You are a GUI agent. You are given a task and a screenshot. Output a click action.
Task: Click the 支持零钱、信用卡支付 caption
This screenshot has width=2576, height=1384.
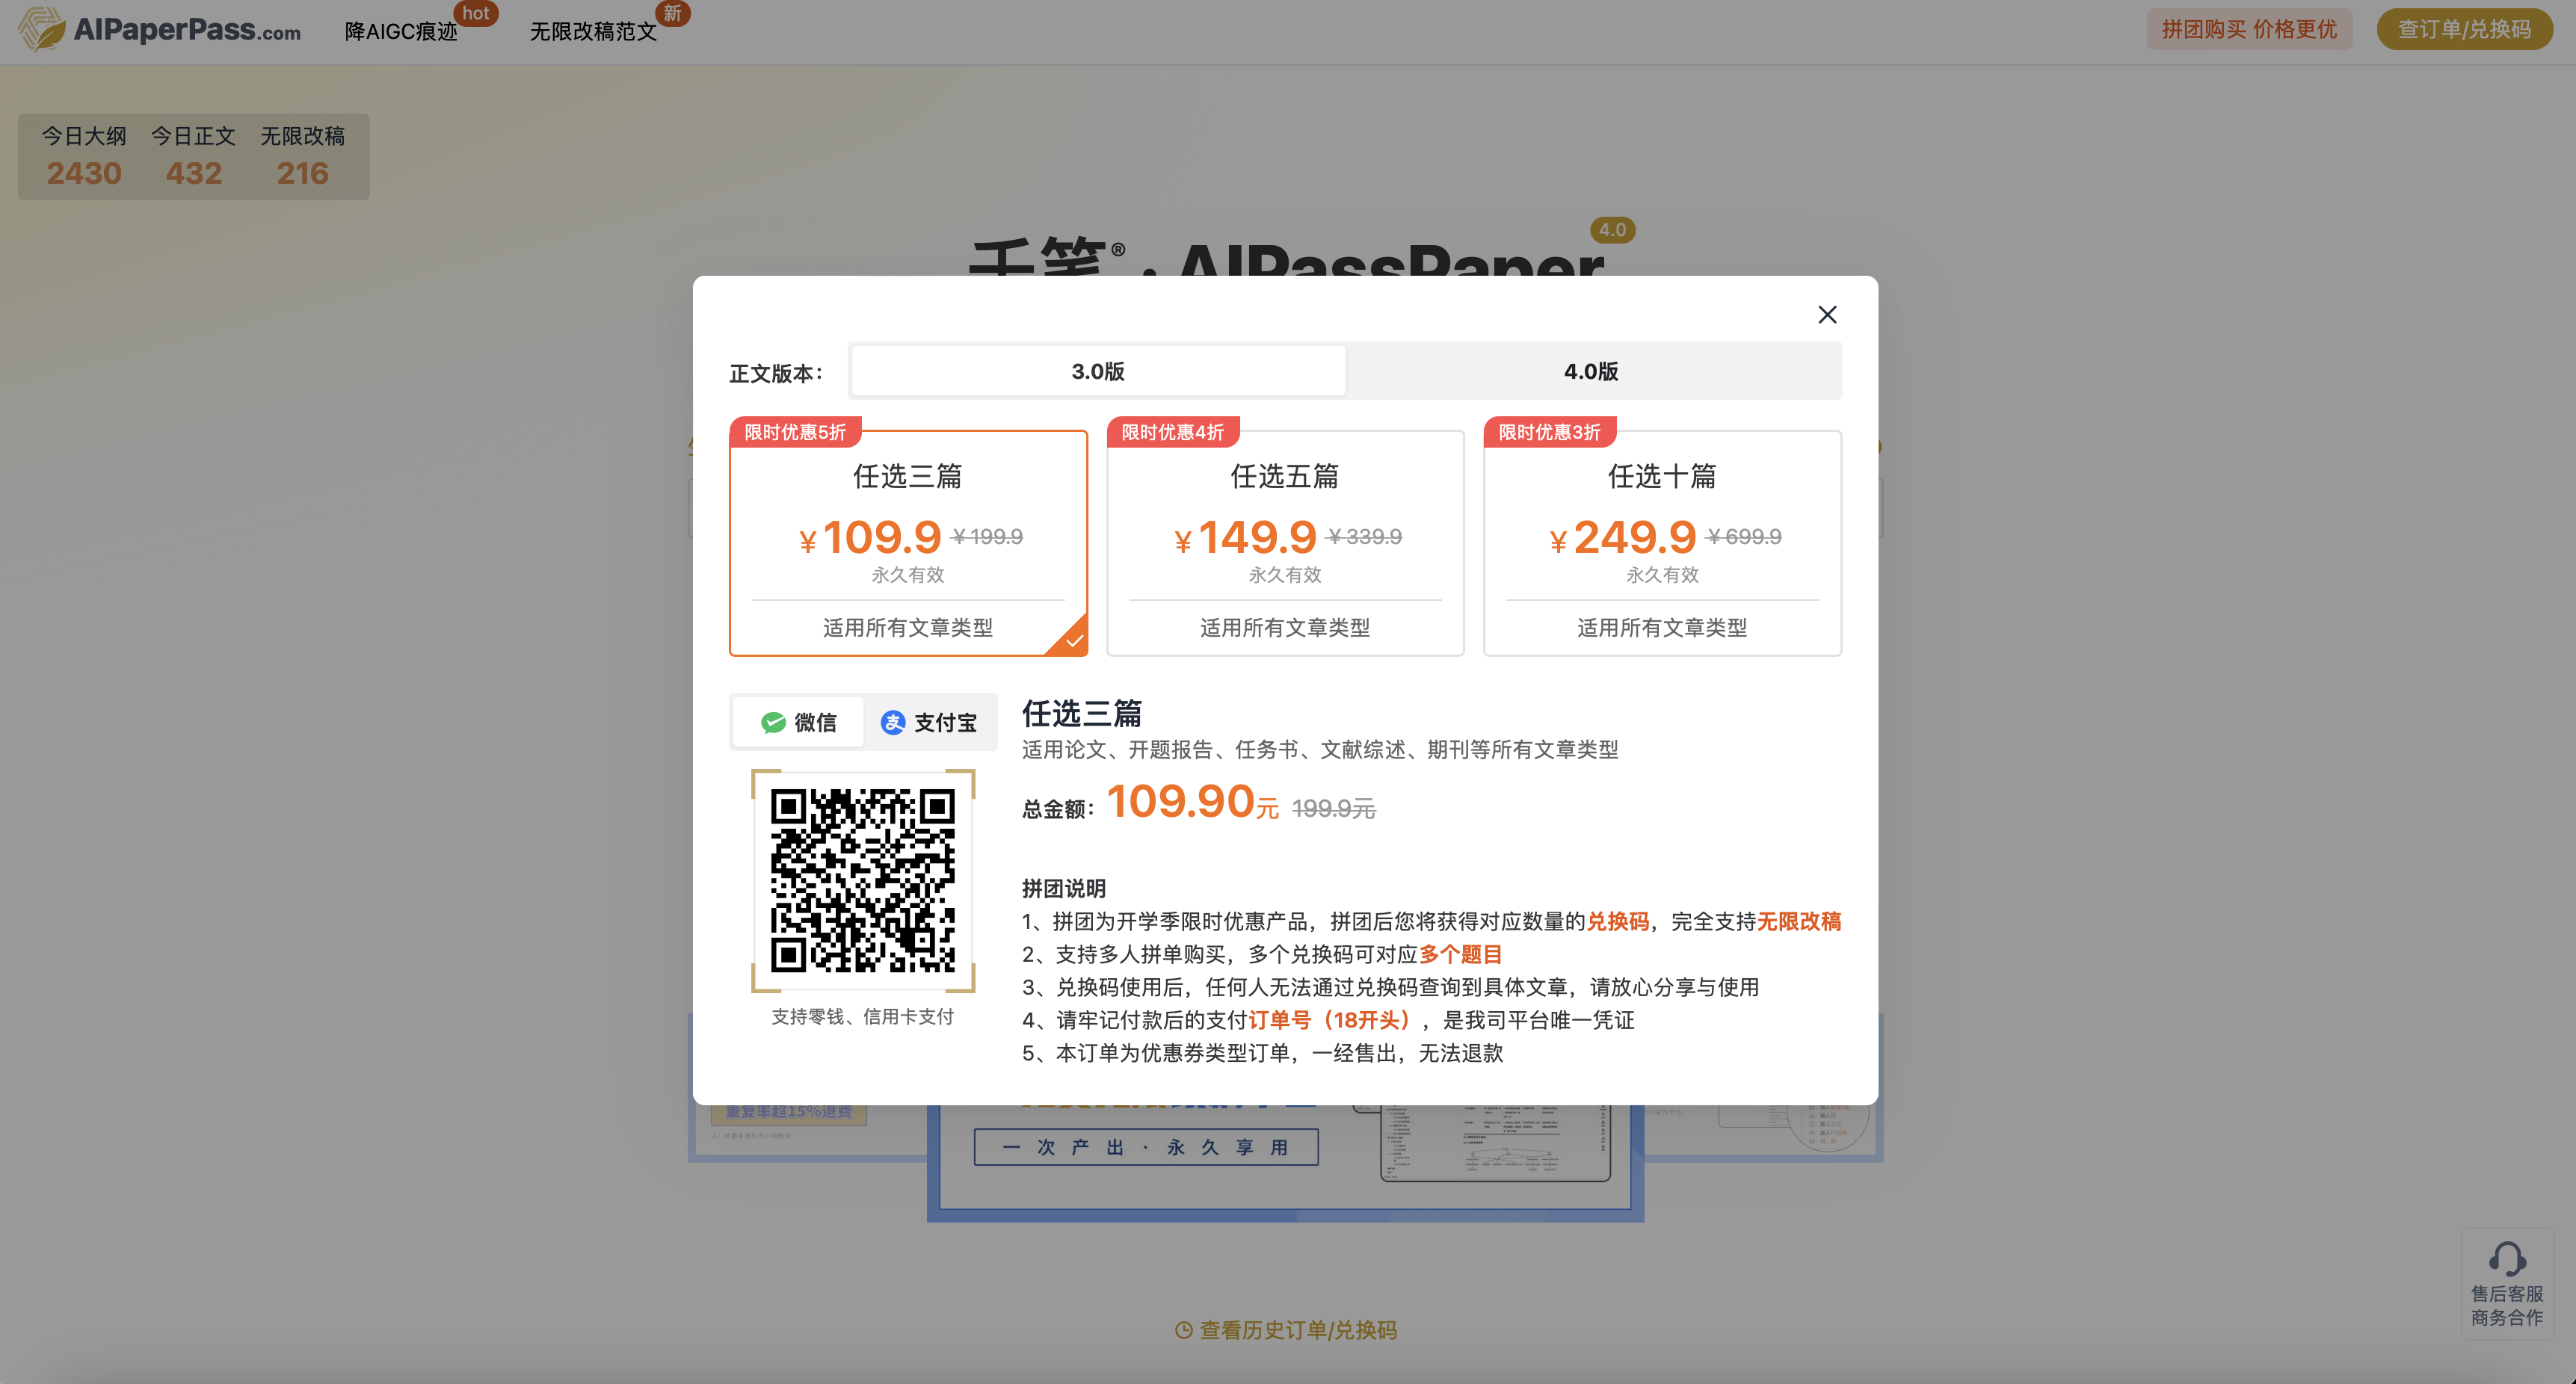(x=862, y=1016)
